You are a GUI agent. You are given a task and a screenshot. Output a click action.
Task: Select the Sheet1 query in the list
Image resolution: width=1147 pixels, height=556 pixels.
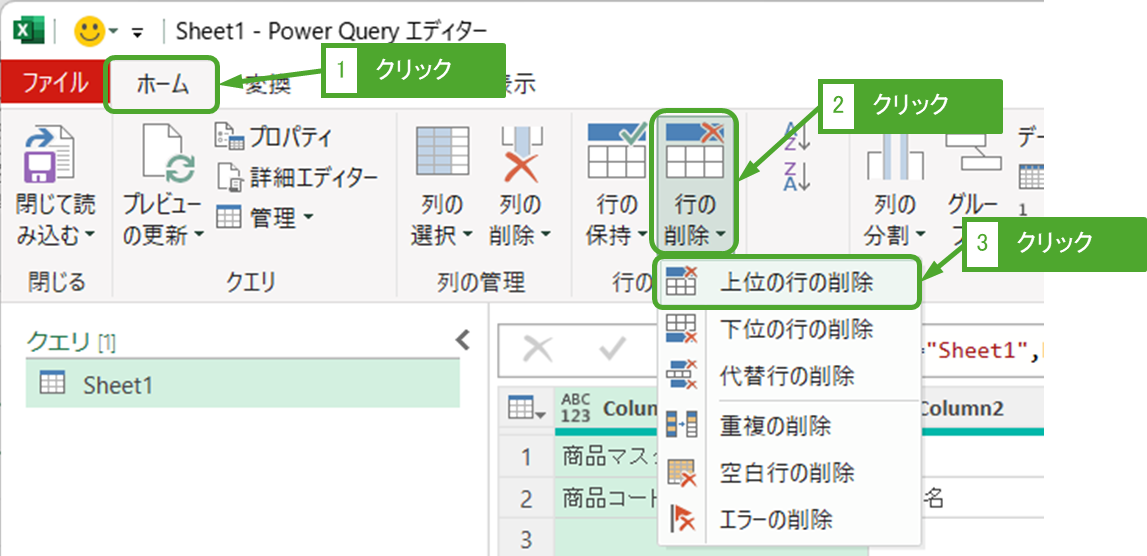[x=118, y=385]
